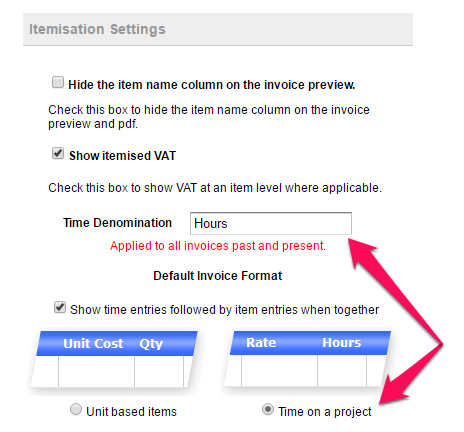
Task: Click the 'Show time entries followed by item entries' label
Action: [224, 310]
